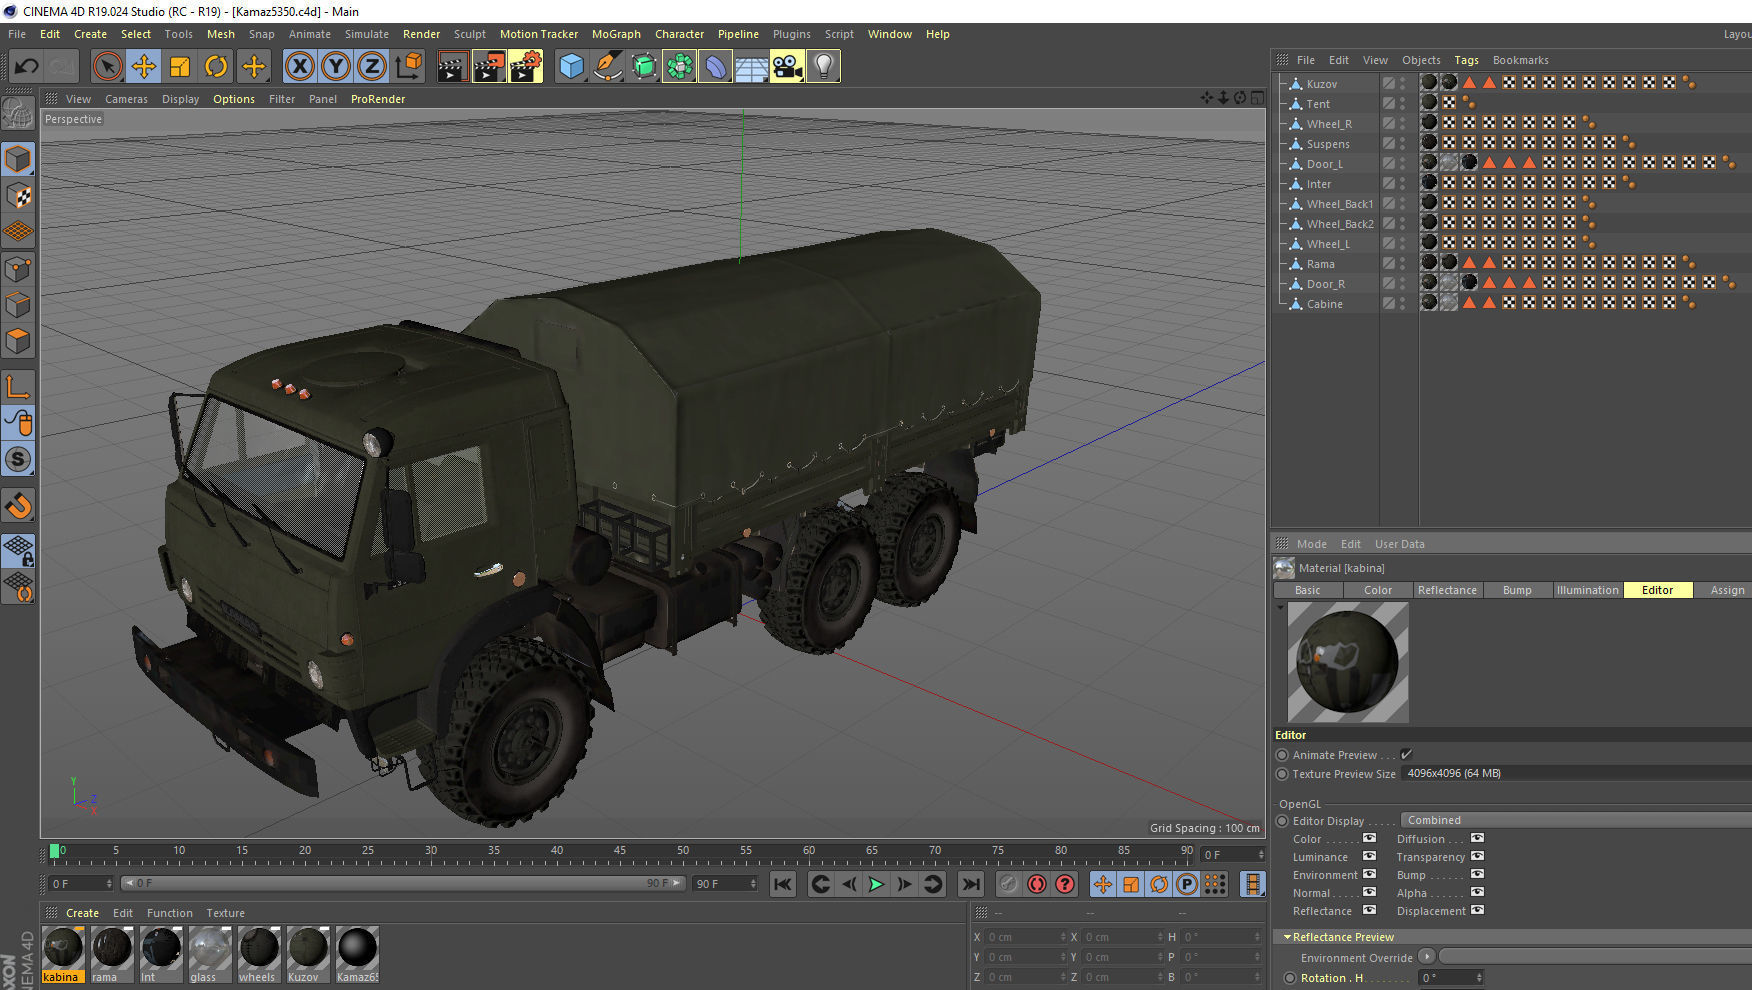Open the Assign material tab
This screenshot has height=990, width=1752.
[1727, 590]
